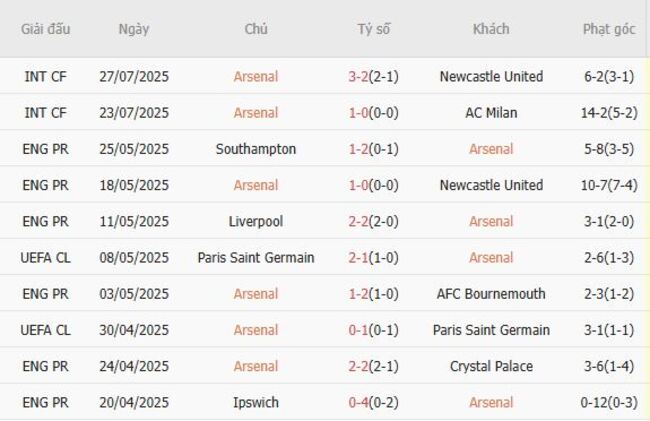Click Newcastle United in the 18/05/2025 row
The width and height of the screenshot is (650, 421).
click(x=491, y=185)
